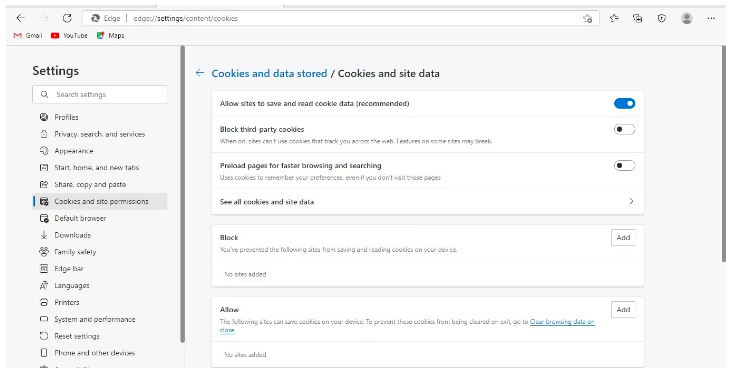Click the browser back arrow

[x=20, y=18]
